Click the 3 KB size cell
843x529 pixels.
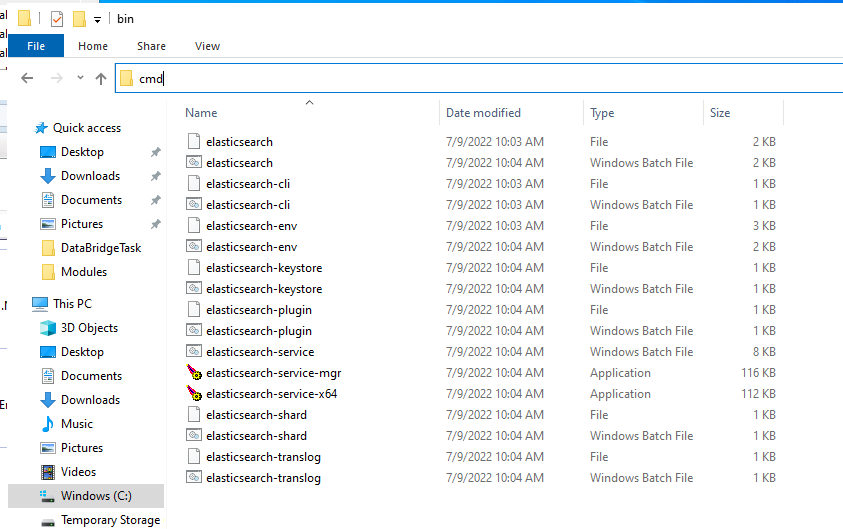click(x=764, y=226)
